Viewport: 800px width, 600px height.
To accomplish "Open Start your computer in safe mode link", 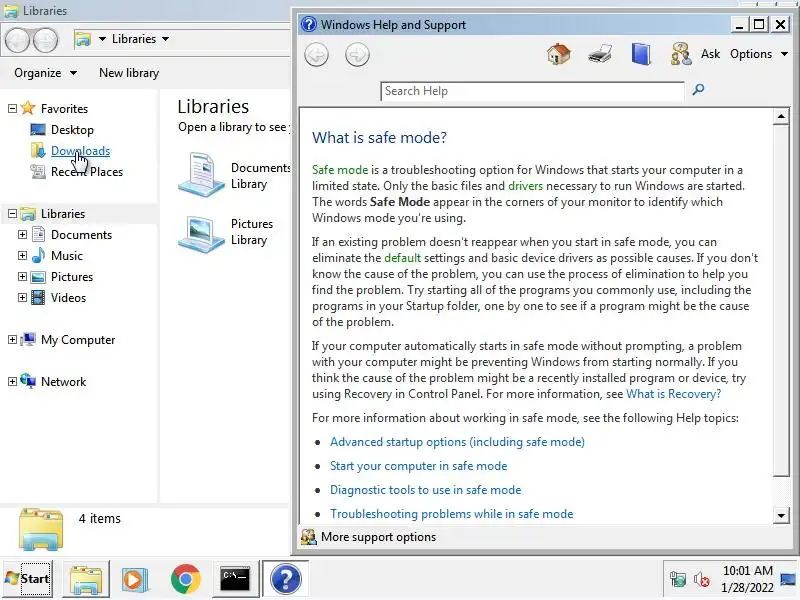I will (x=418, y=466).
